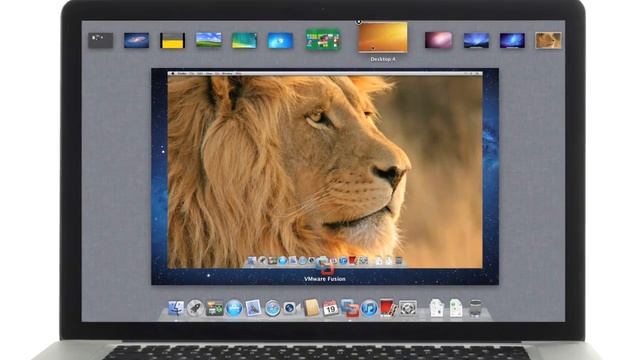The height and width of the screenshot is (360, 640).
Task: Launch iTunes from the Dock
Action: click(369, 308)
